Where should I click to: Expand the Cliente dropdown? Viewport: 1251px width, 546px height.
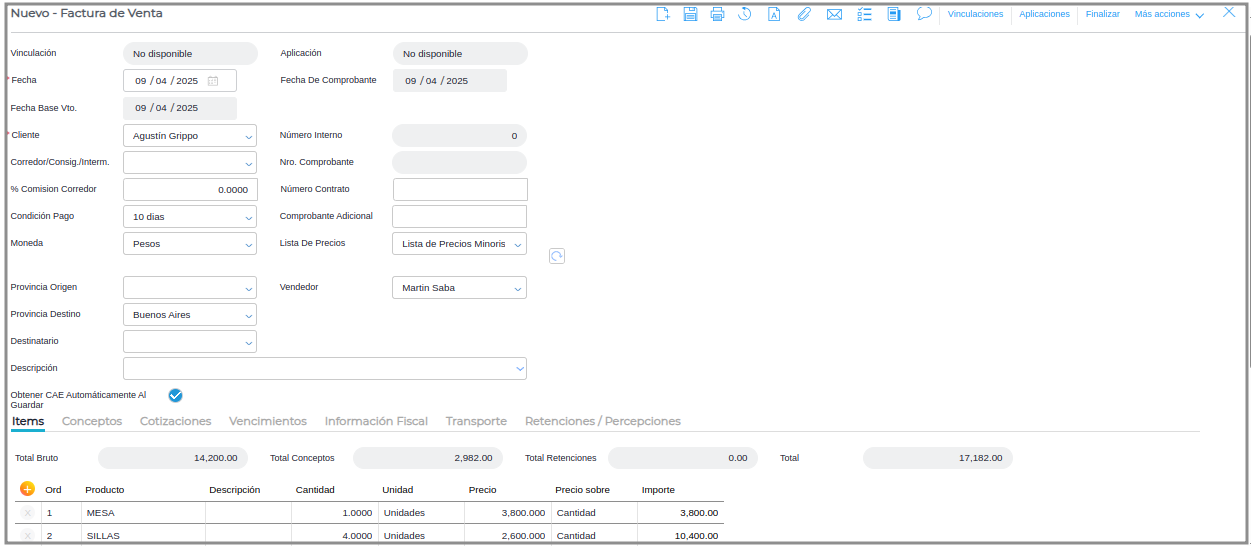(248, 136)
